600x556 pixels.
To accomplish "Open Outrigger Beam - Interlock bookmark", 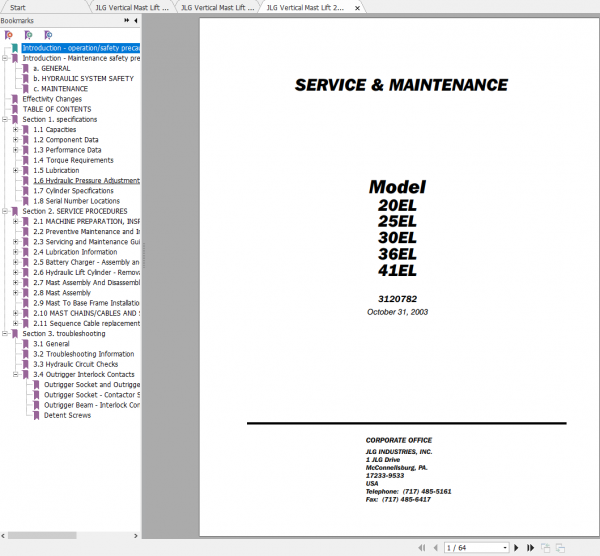I will (92, 405).
